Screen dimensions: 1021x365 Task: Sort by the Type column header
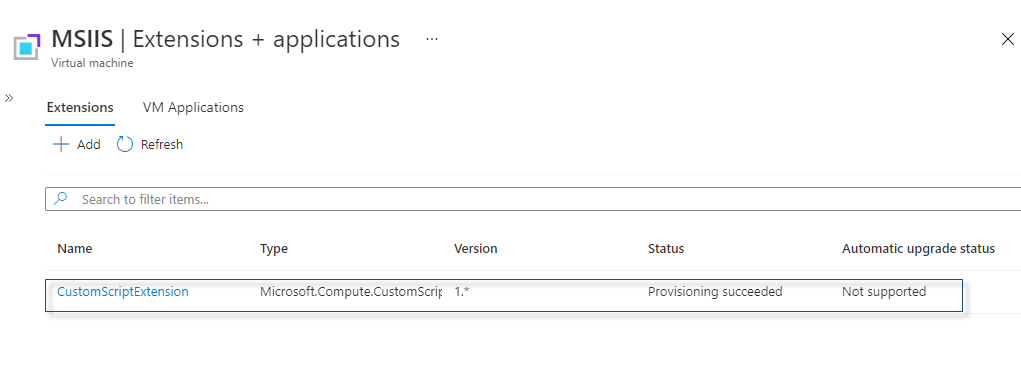tap(274, 249)
